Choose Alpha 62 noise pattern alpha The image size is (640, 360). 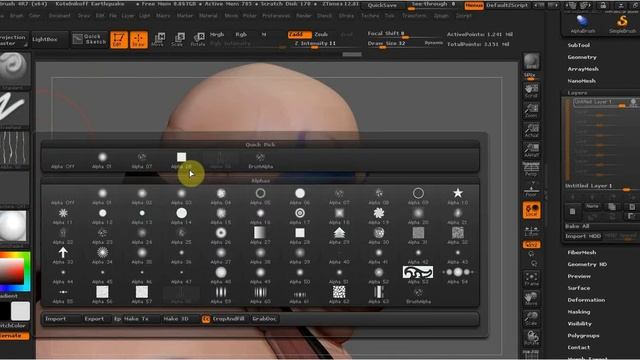339,294
